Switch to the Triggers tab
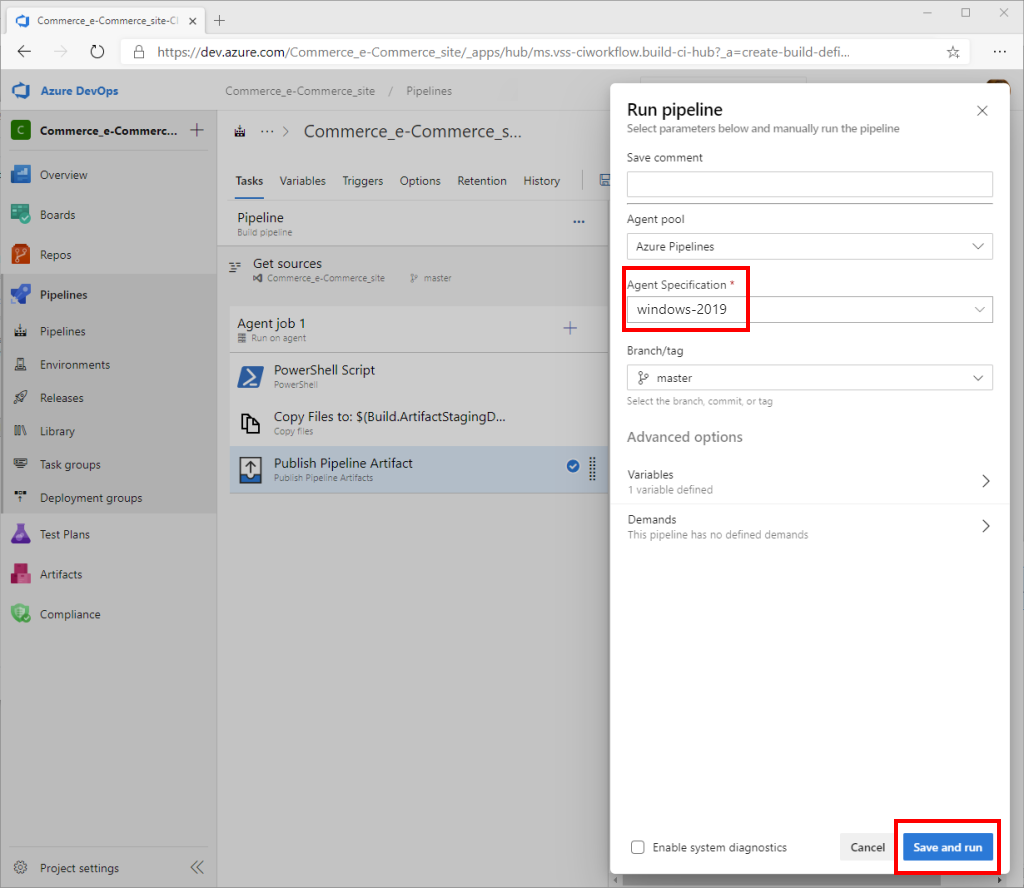Viewport: 1024px width, 888px height. pos(362,181)
